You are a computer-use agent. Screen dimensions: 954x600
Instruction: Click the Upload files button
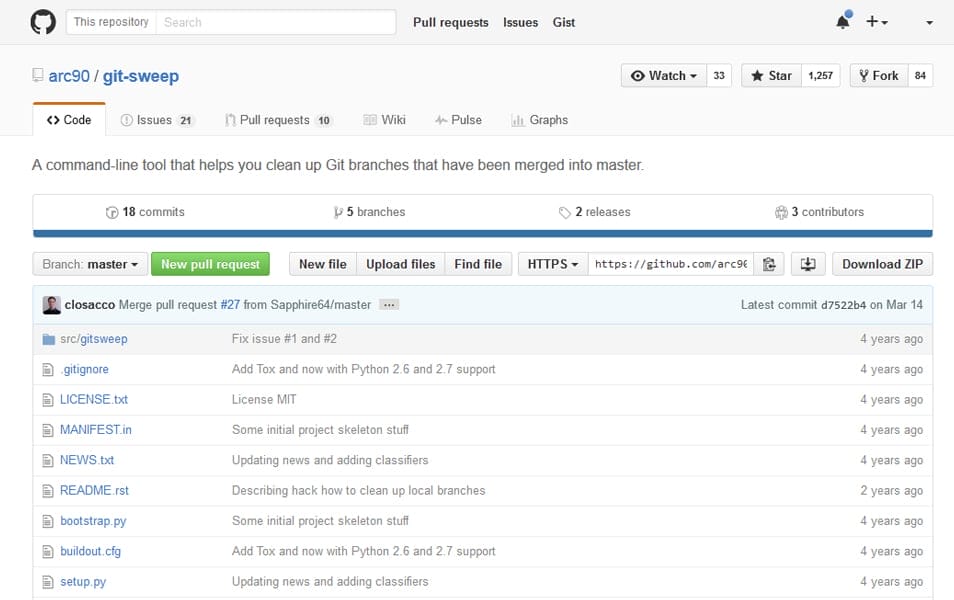[401, 264]
